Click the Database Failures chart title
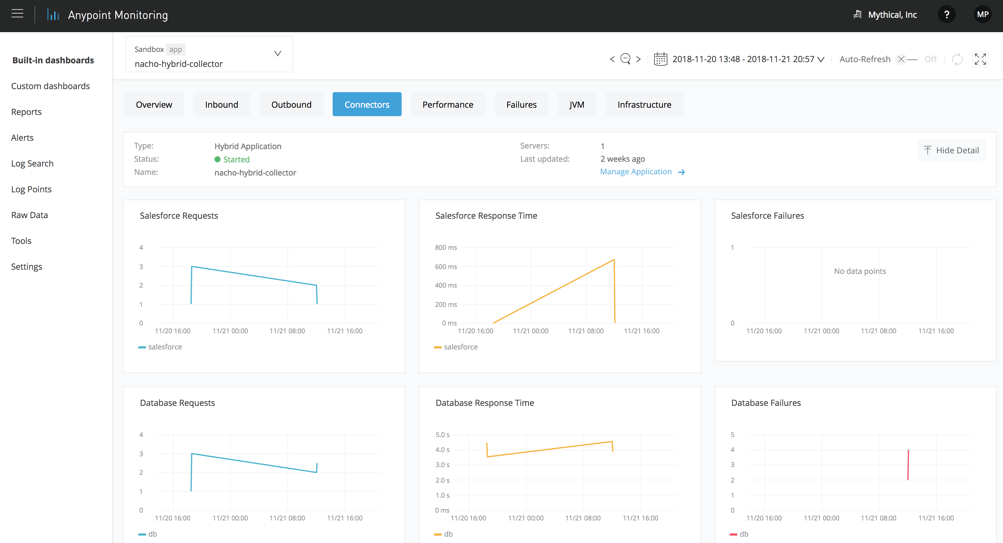 tap(766, 403)
